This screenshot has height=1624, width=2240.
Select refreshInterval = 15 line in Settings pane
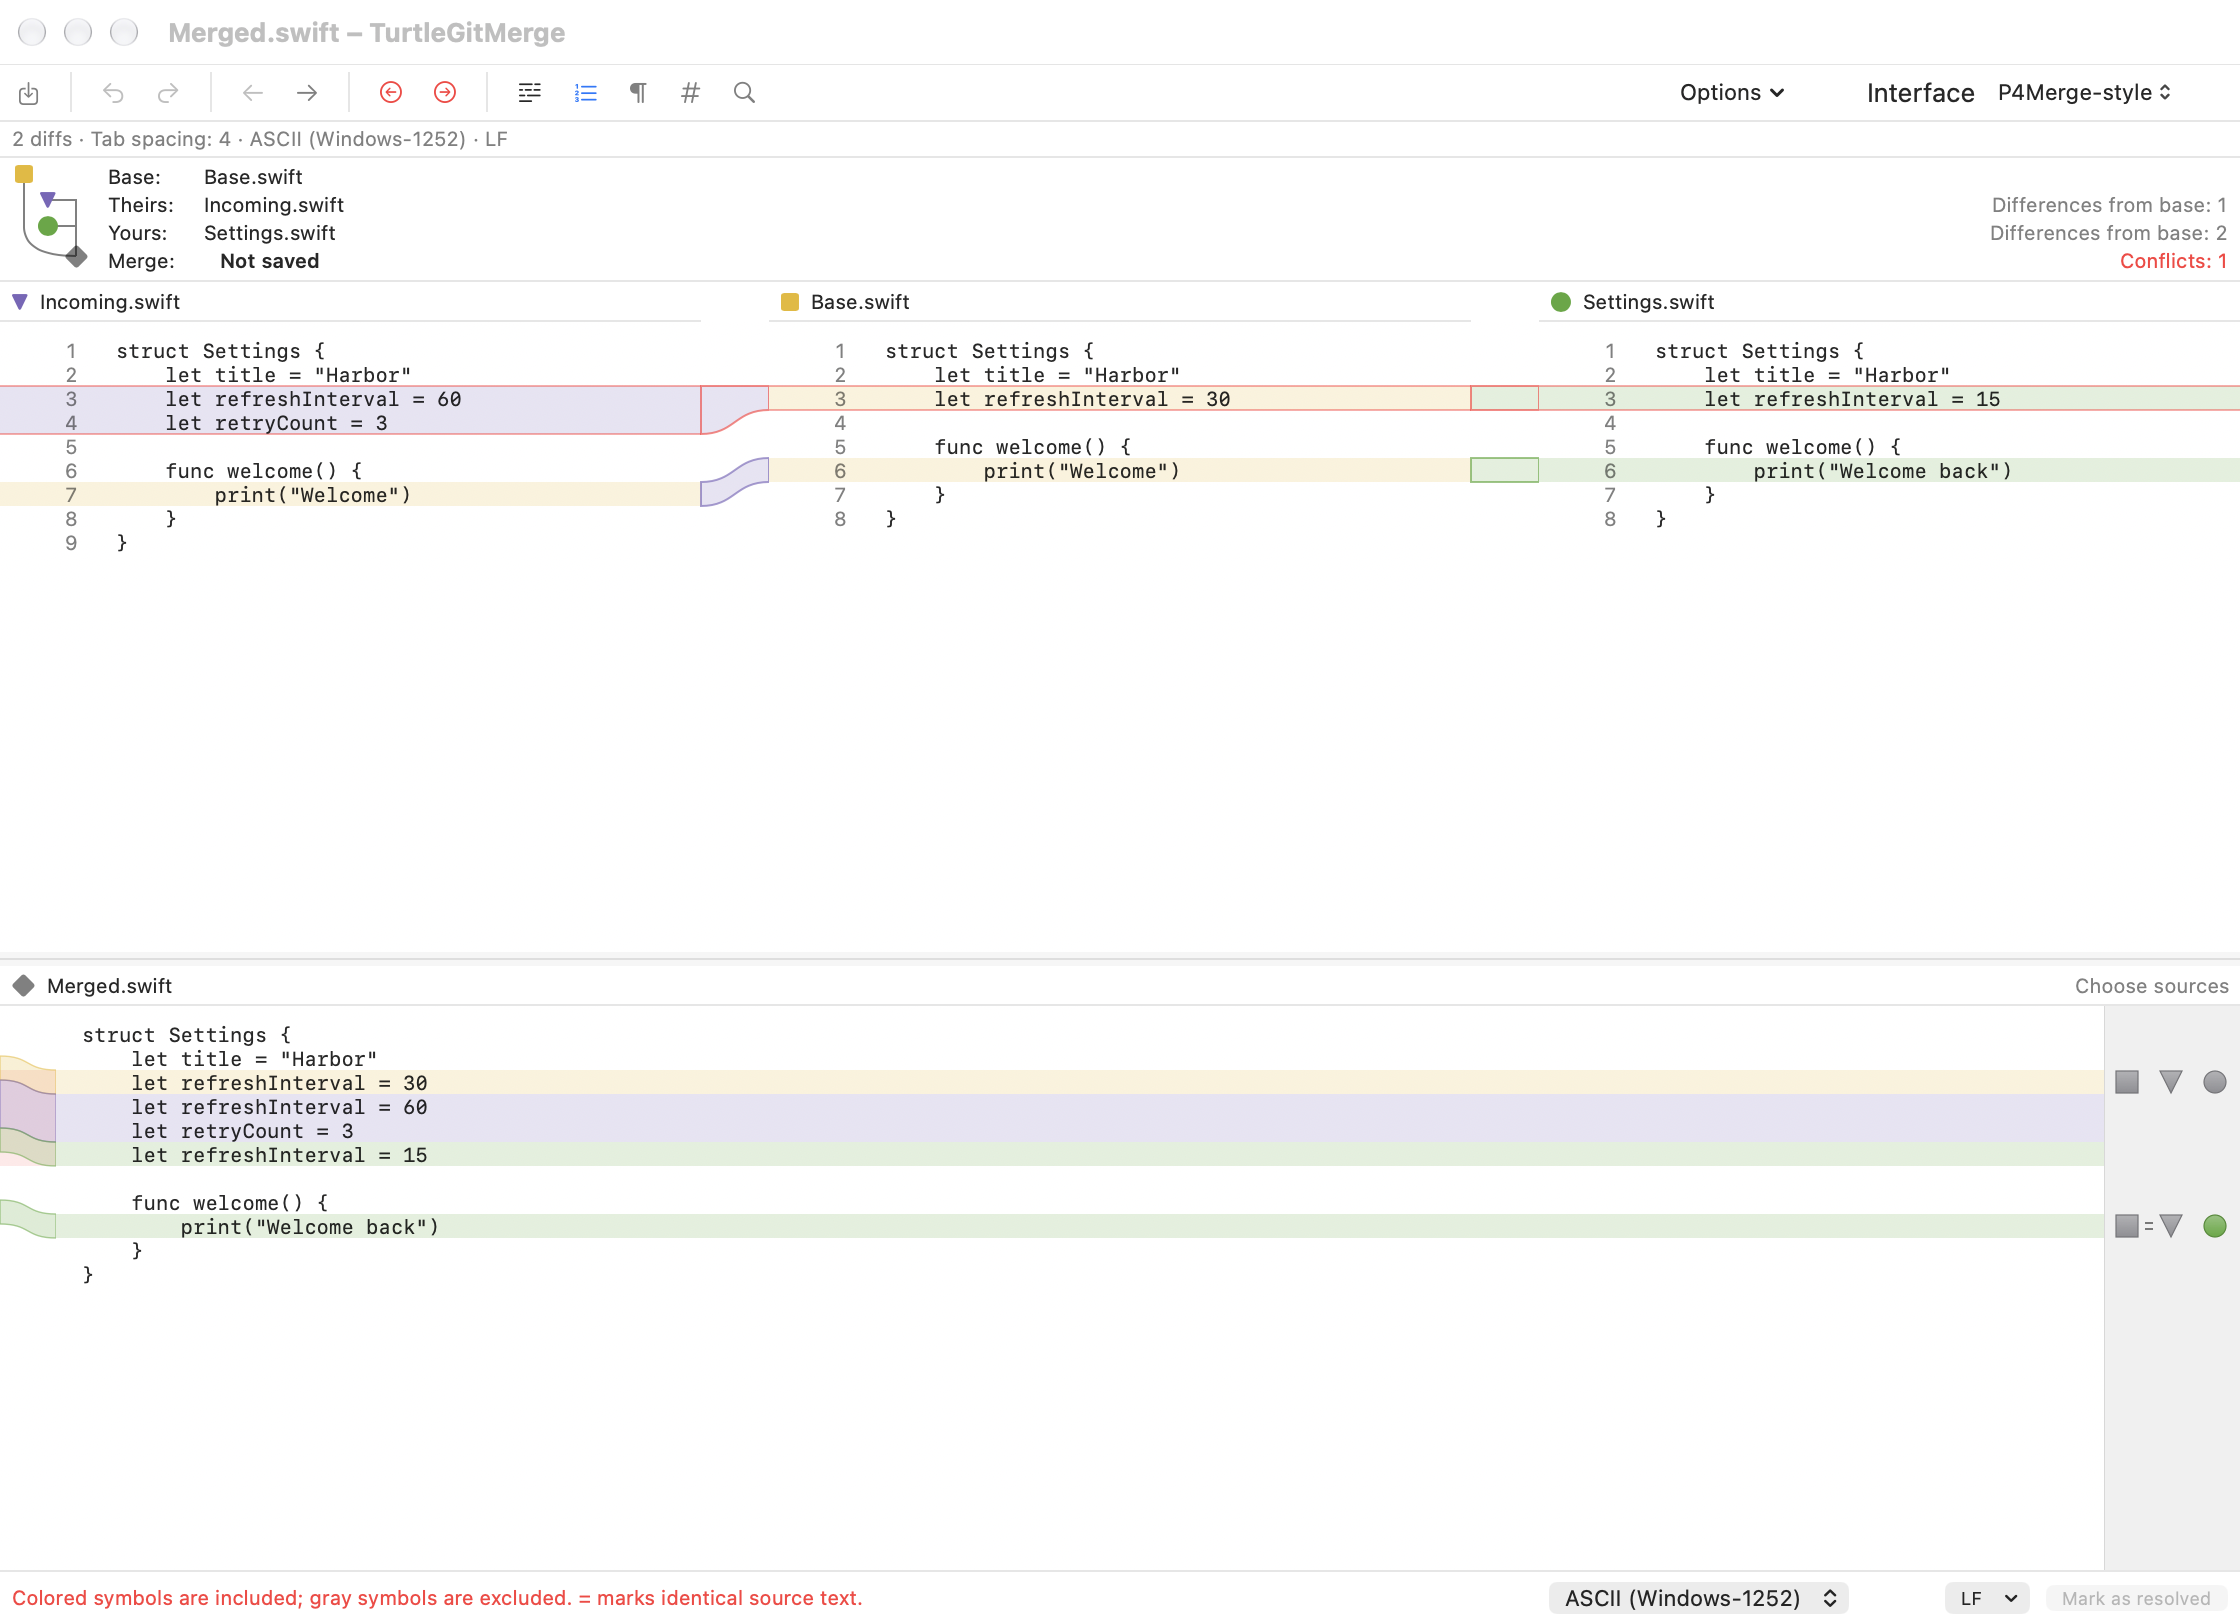[x=1889, y=399]
